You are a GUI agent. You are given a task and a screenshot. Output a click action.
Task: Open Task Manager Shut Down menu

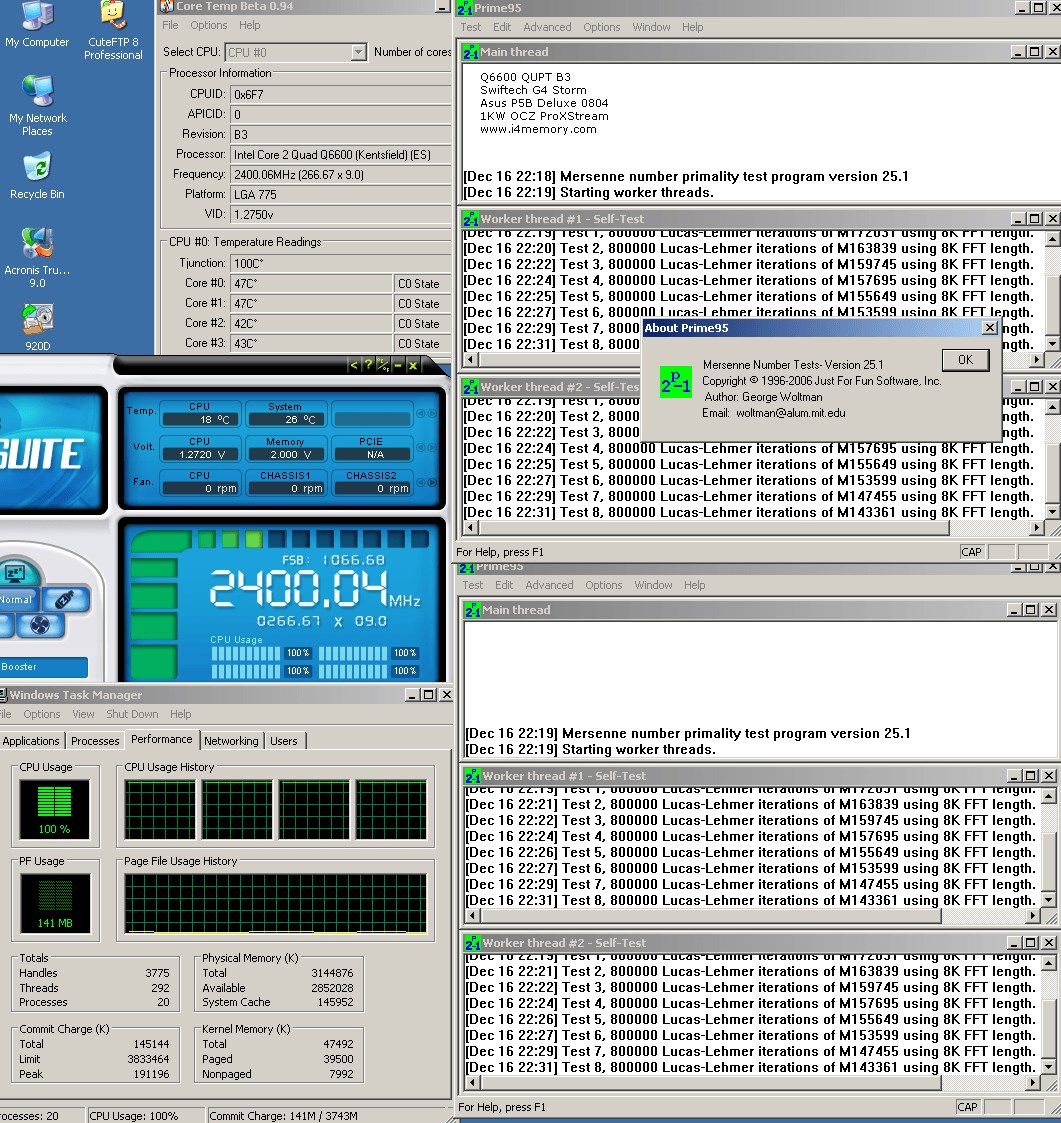(x=132, y=714)
